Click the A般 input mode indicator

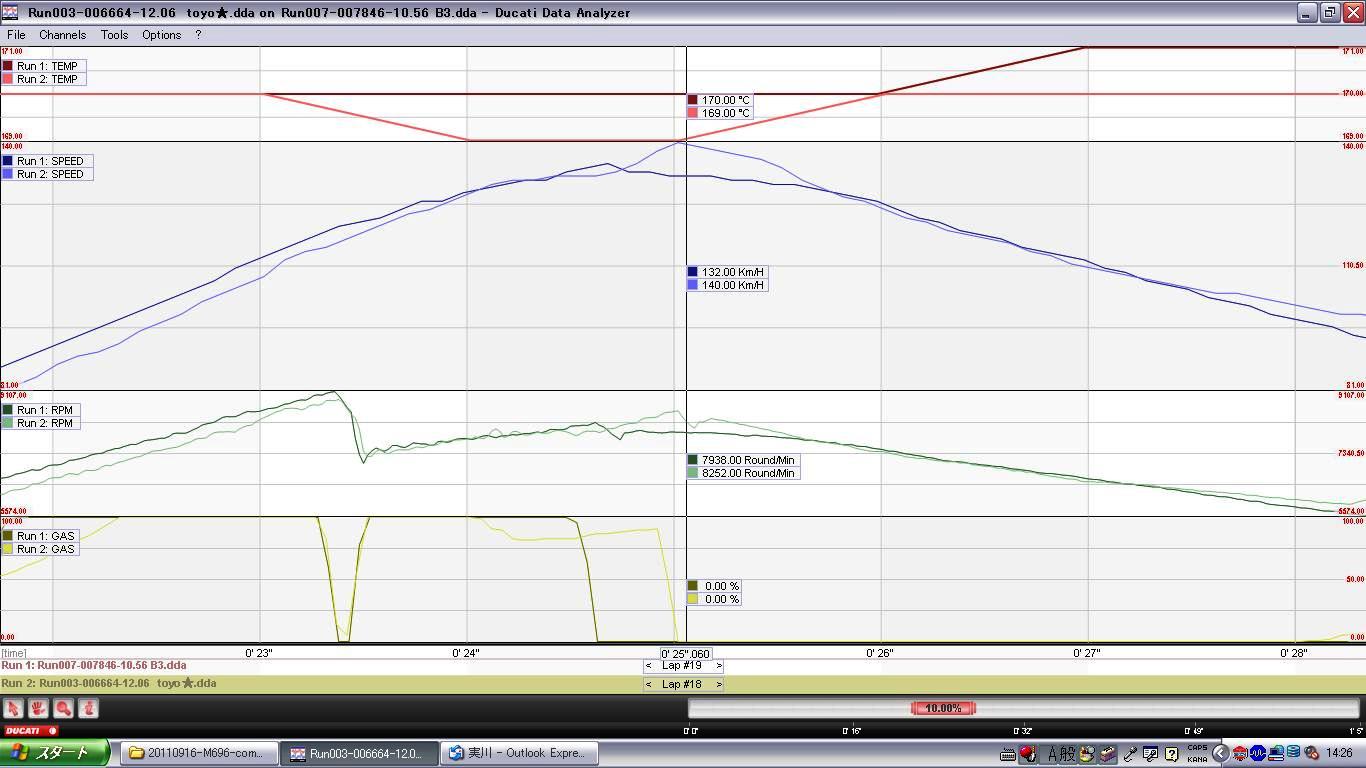(1061, 754)
